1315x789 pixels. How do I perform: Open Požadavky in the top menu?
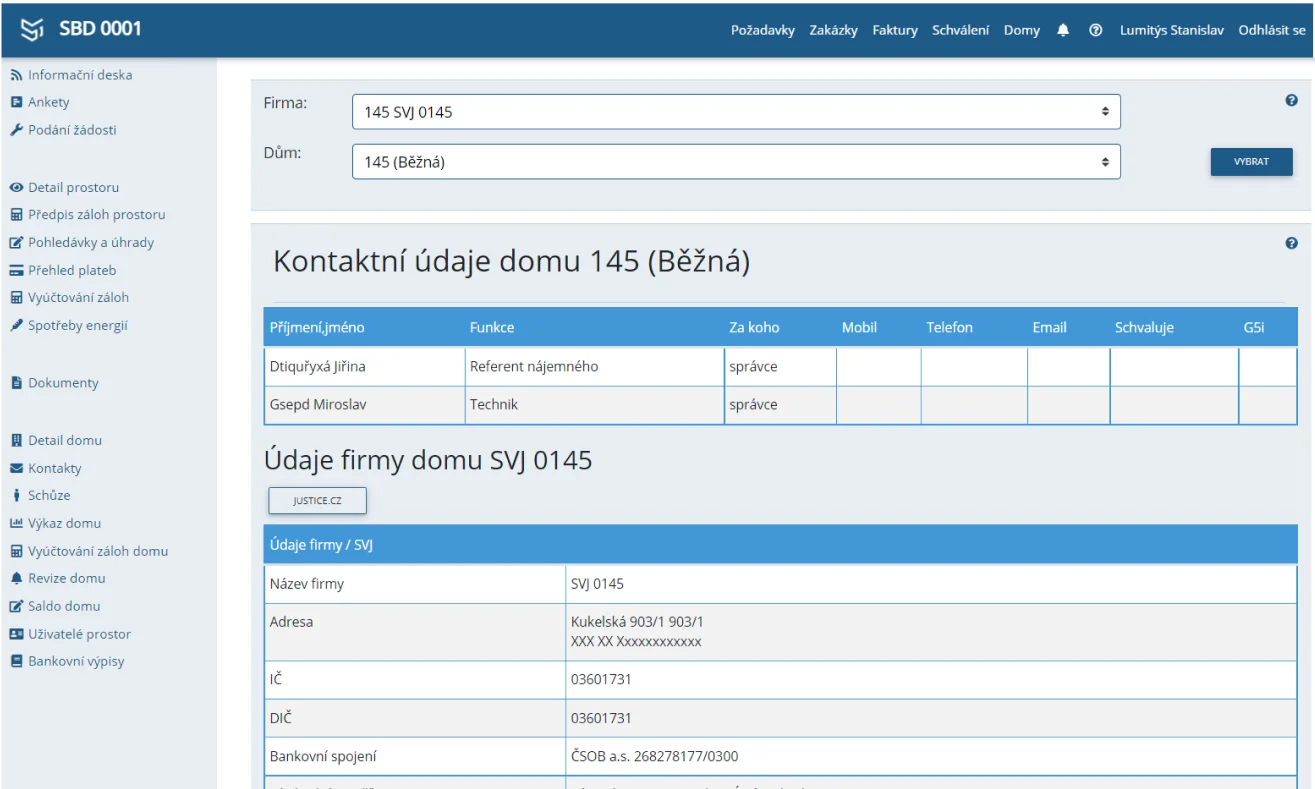pyautogui.click(x=763, y=31)
